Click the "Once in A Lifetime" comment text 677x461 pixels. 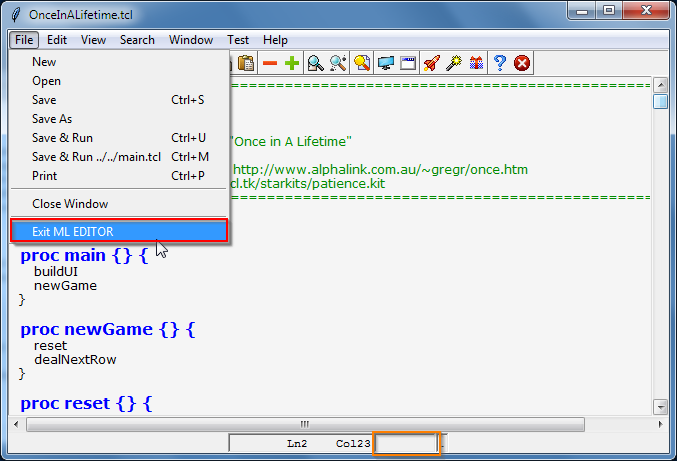(x=291, y=142)
